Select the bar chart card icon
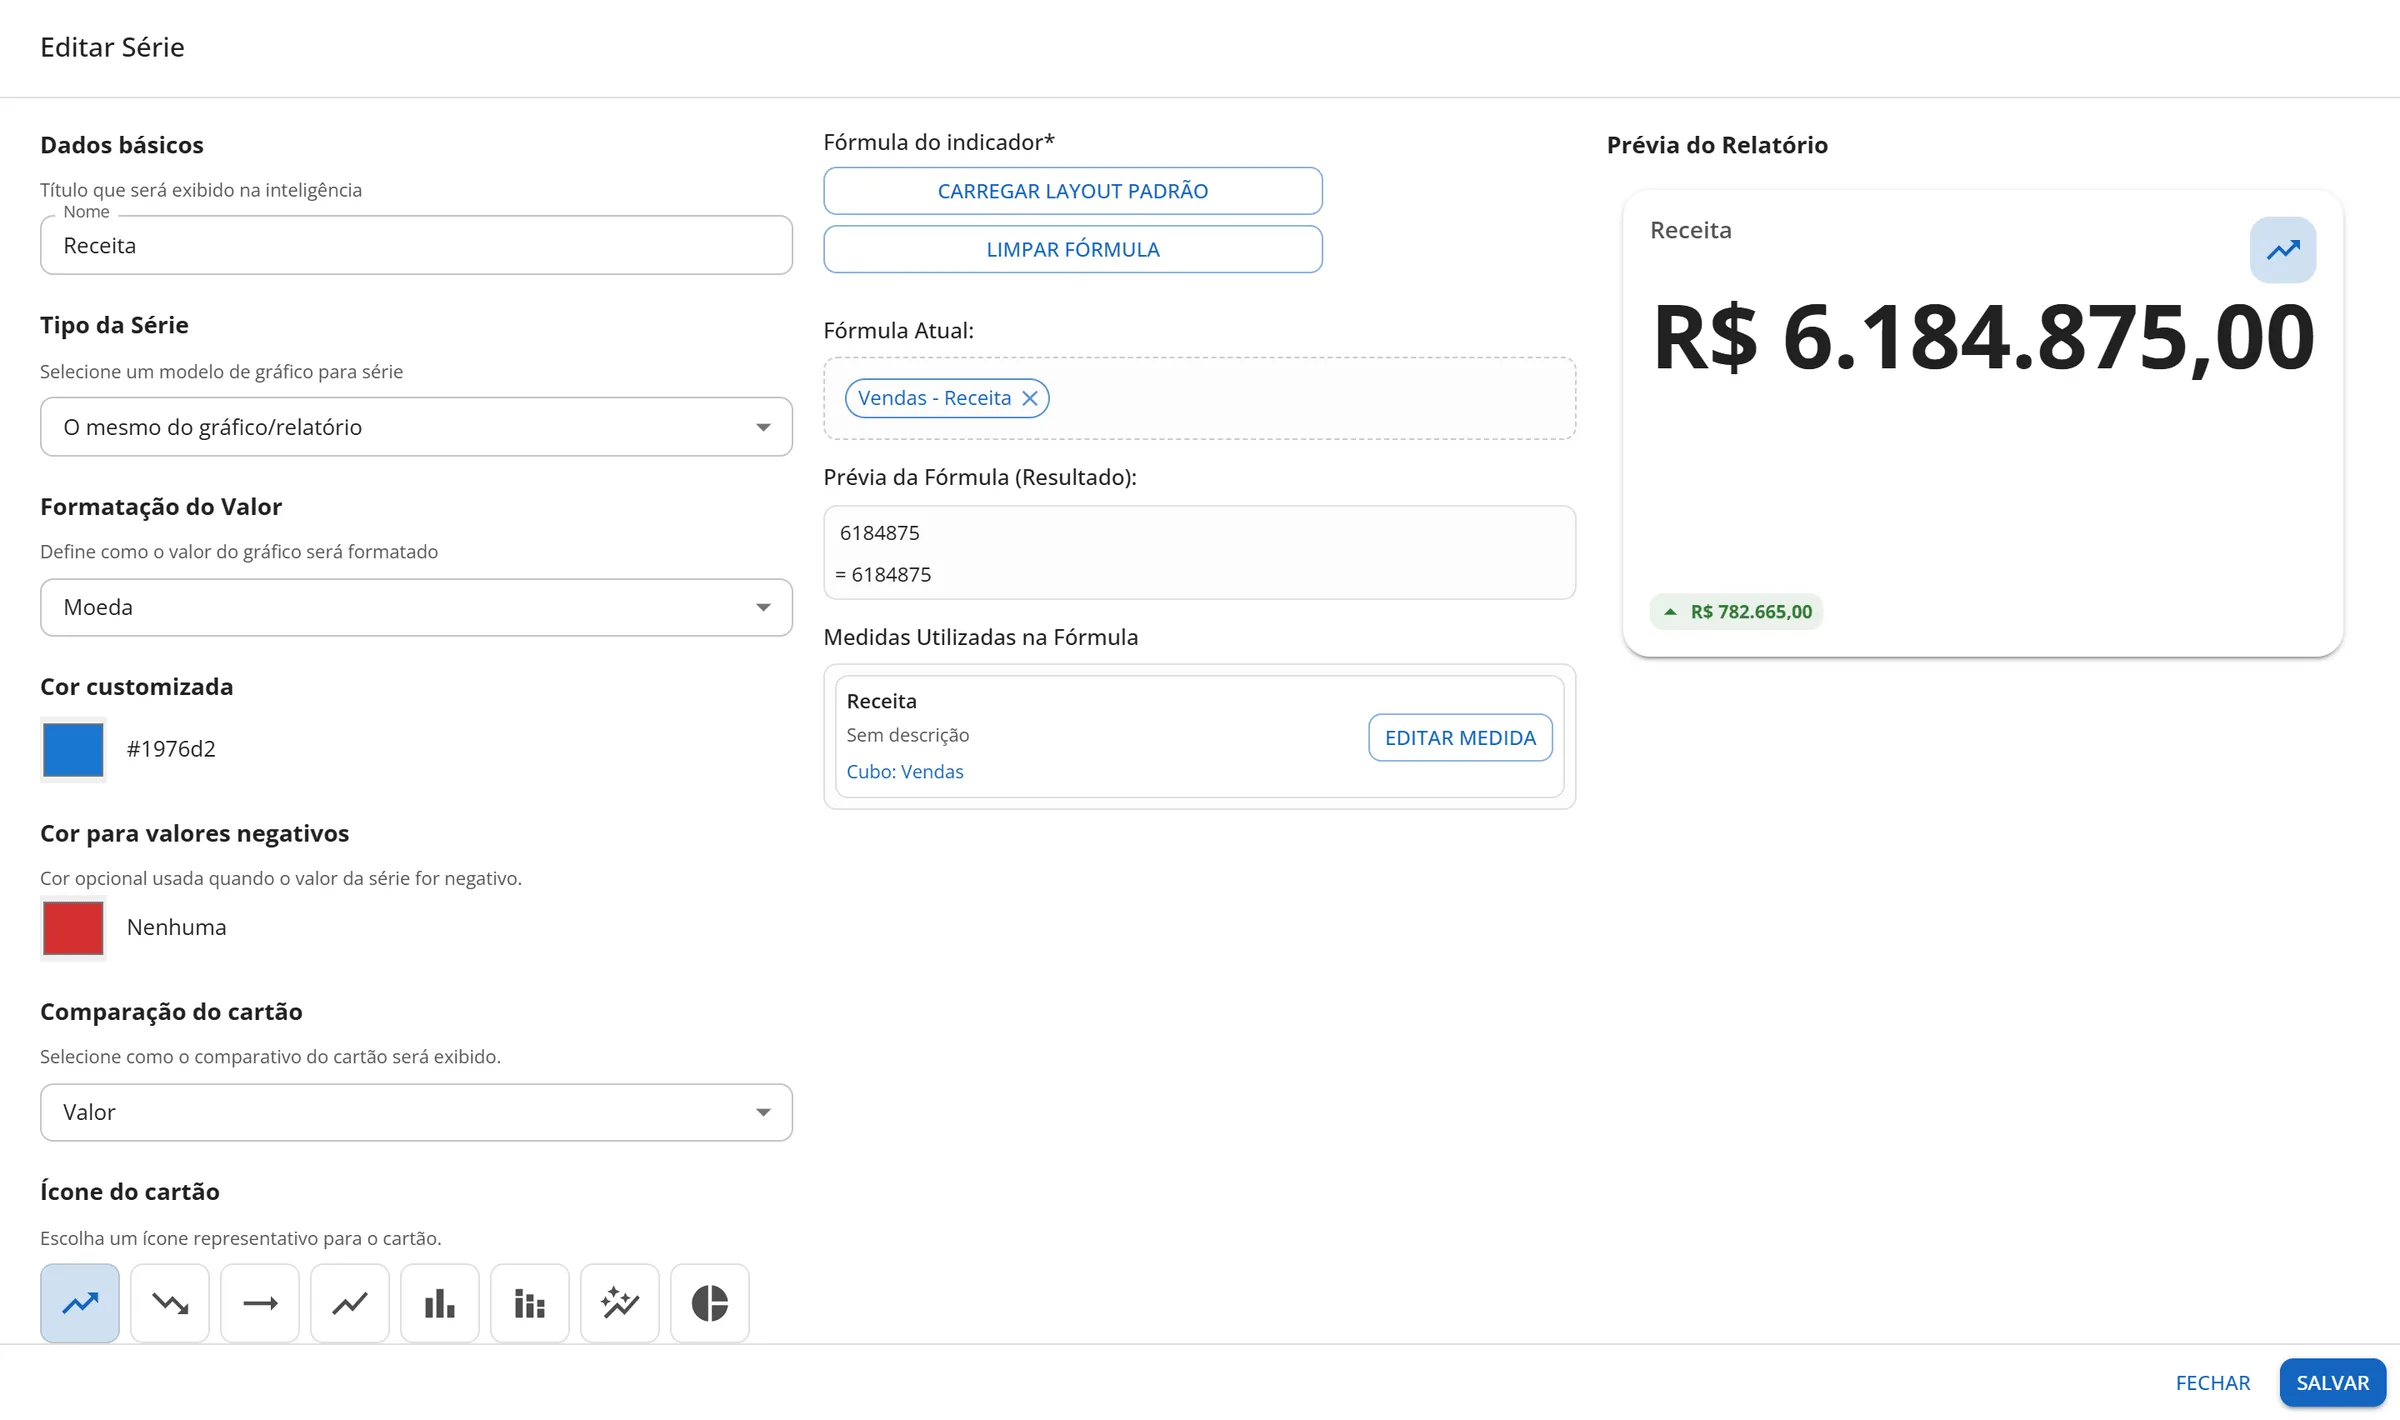 point(440,1302)
